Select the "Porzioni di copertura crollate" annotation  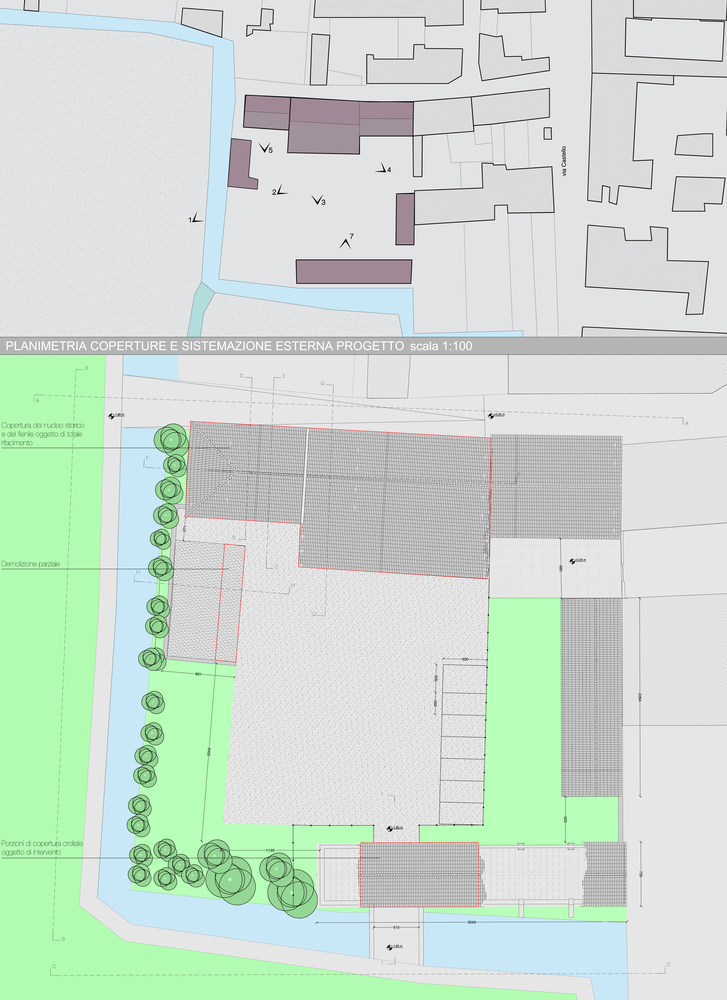(42, 848)
